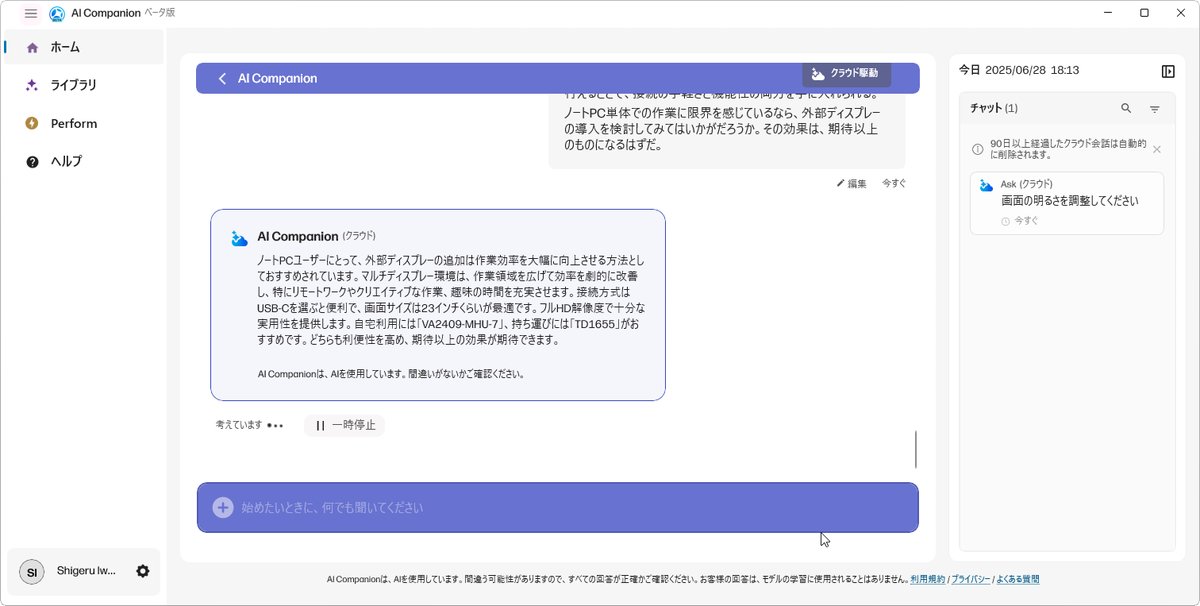Open ライブラリ section
The width and height of the screenshot is (1200, 606).
tap(84, 85)
